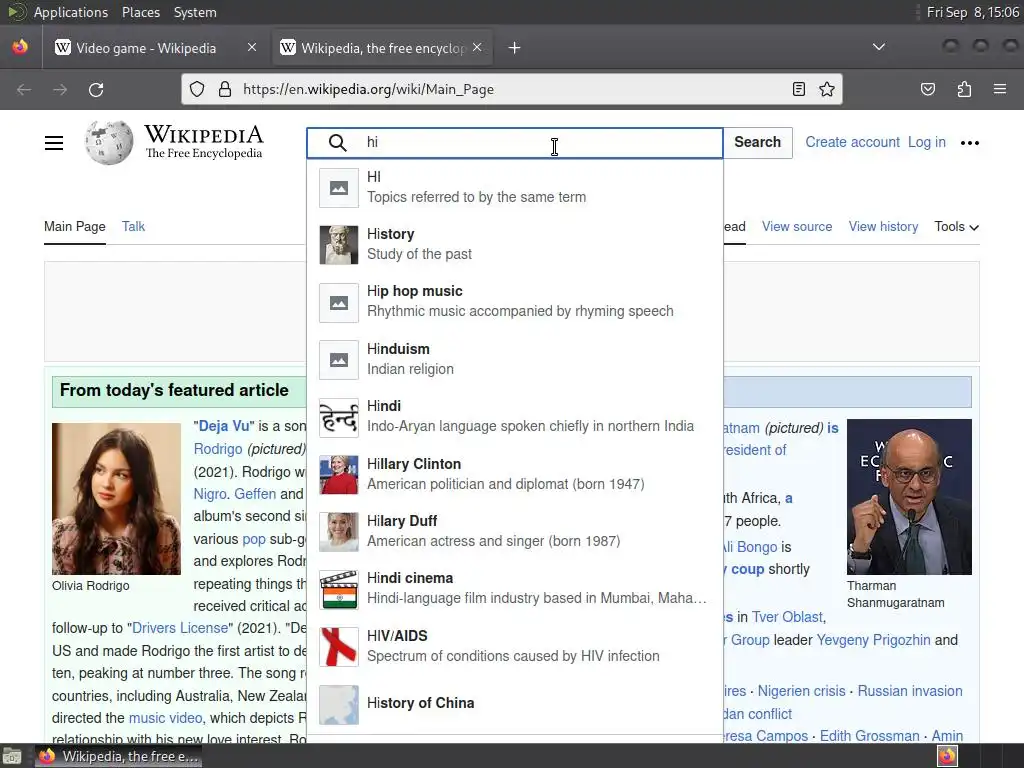Select the Hilary Duff suggestion
Viewport: 1024px width, 768px height.
tap(515, 532)
